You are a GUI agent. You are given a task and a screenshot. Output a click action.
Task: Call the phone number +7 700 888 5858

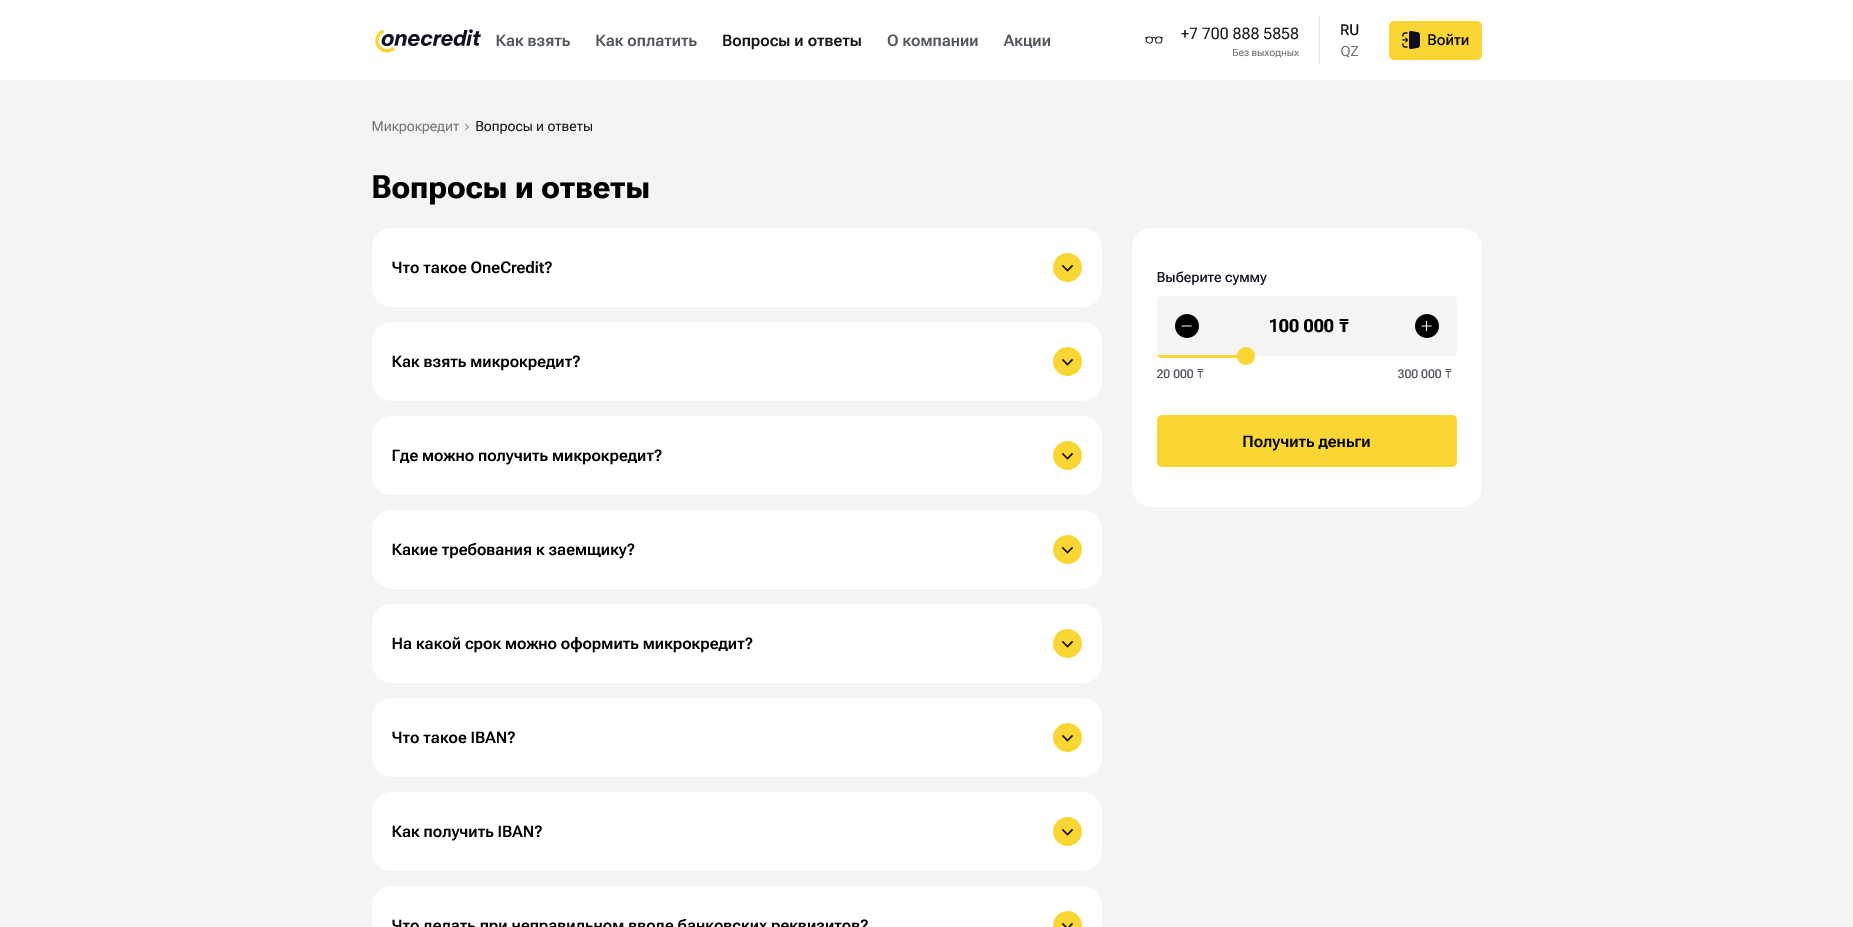tap(1239, 34)
